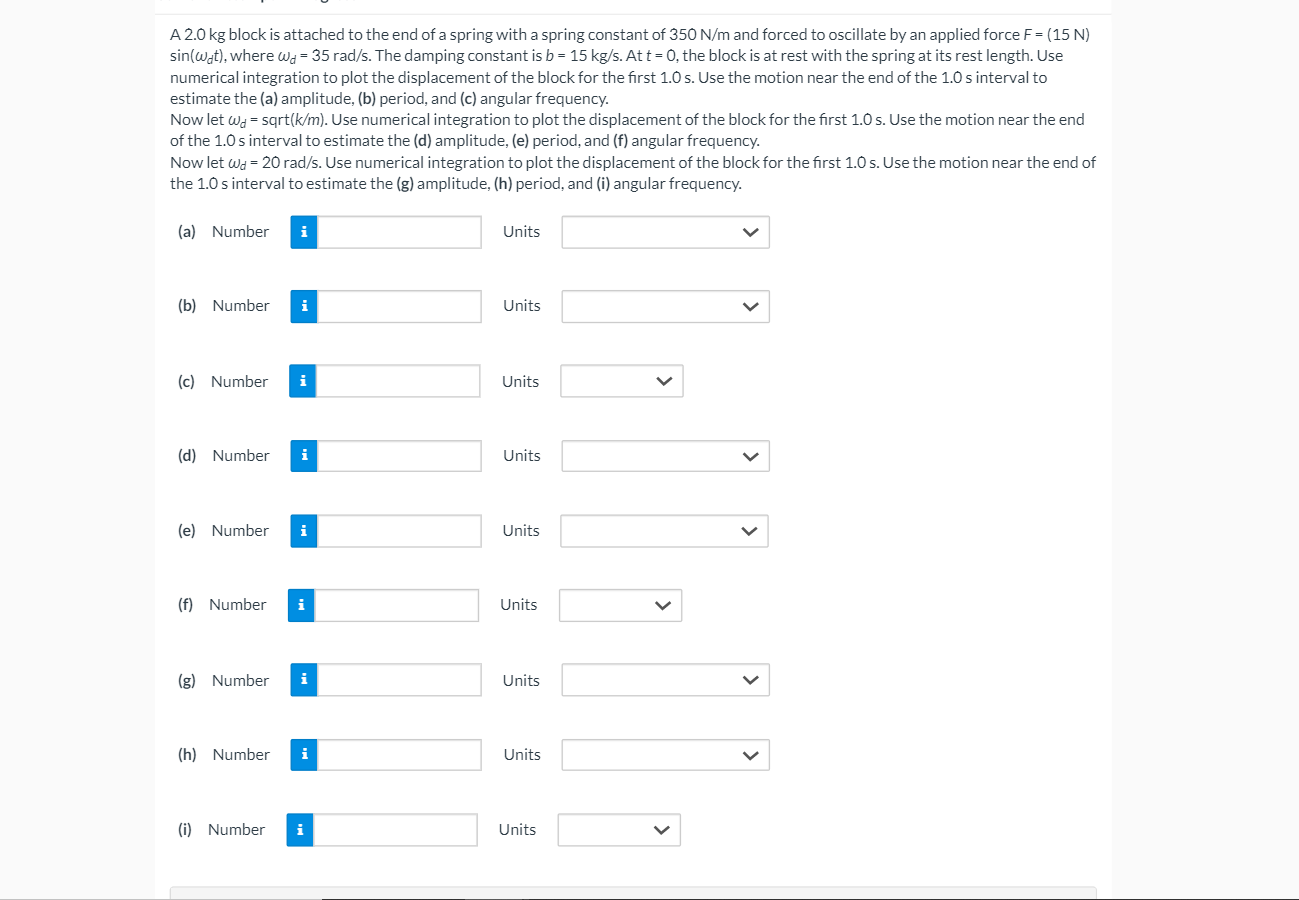Open the Units dropdown for part (i)

[x=618, y=829]
